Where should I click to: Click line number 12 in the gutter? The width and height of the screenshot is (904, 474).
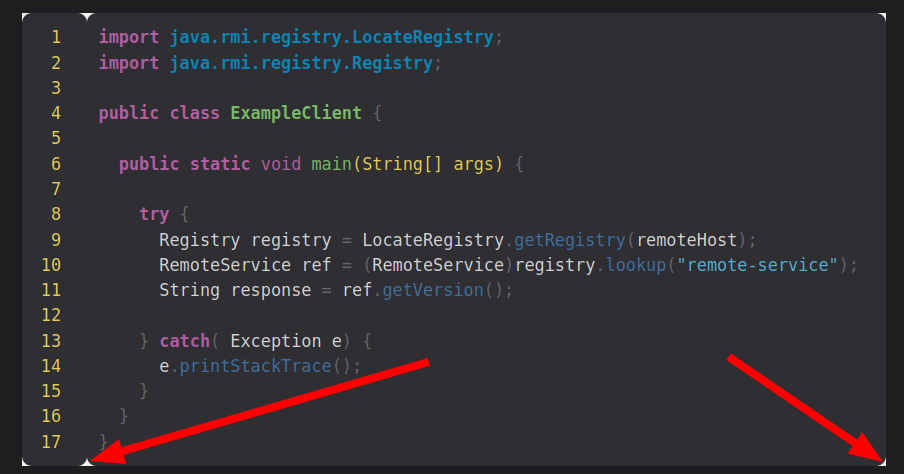pos(51,315)
